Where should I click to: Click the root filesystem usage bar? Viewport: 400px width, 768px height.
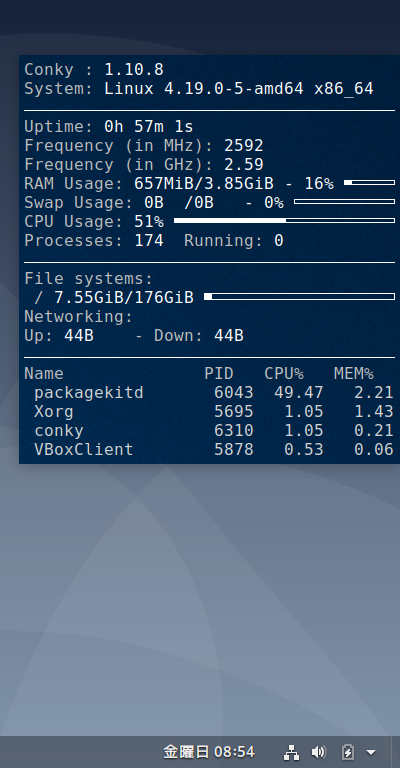click(299, 297)
